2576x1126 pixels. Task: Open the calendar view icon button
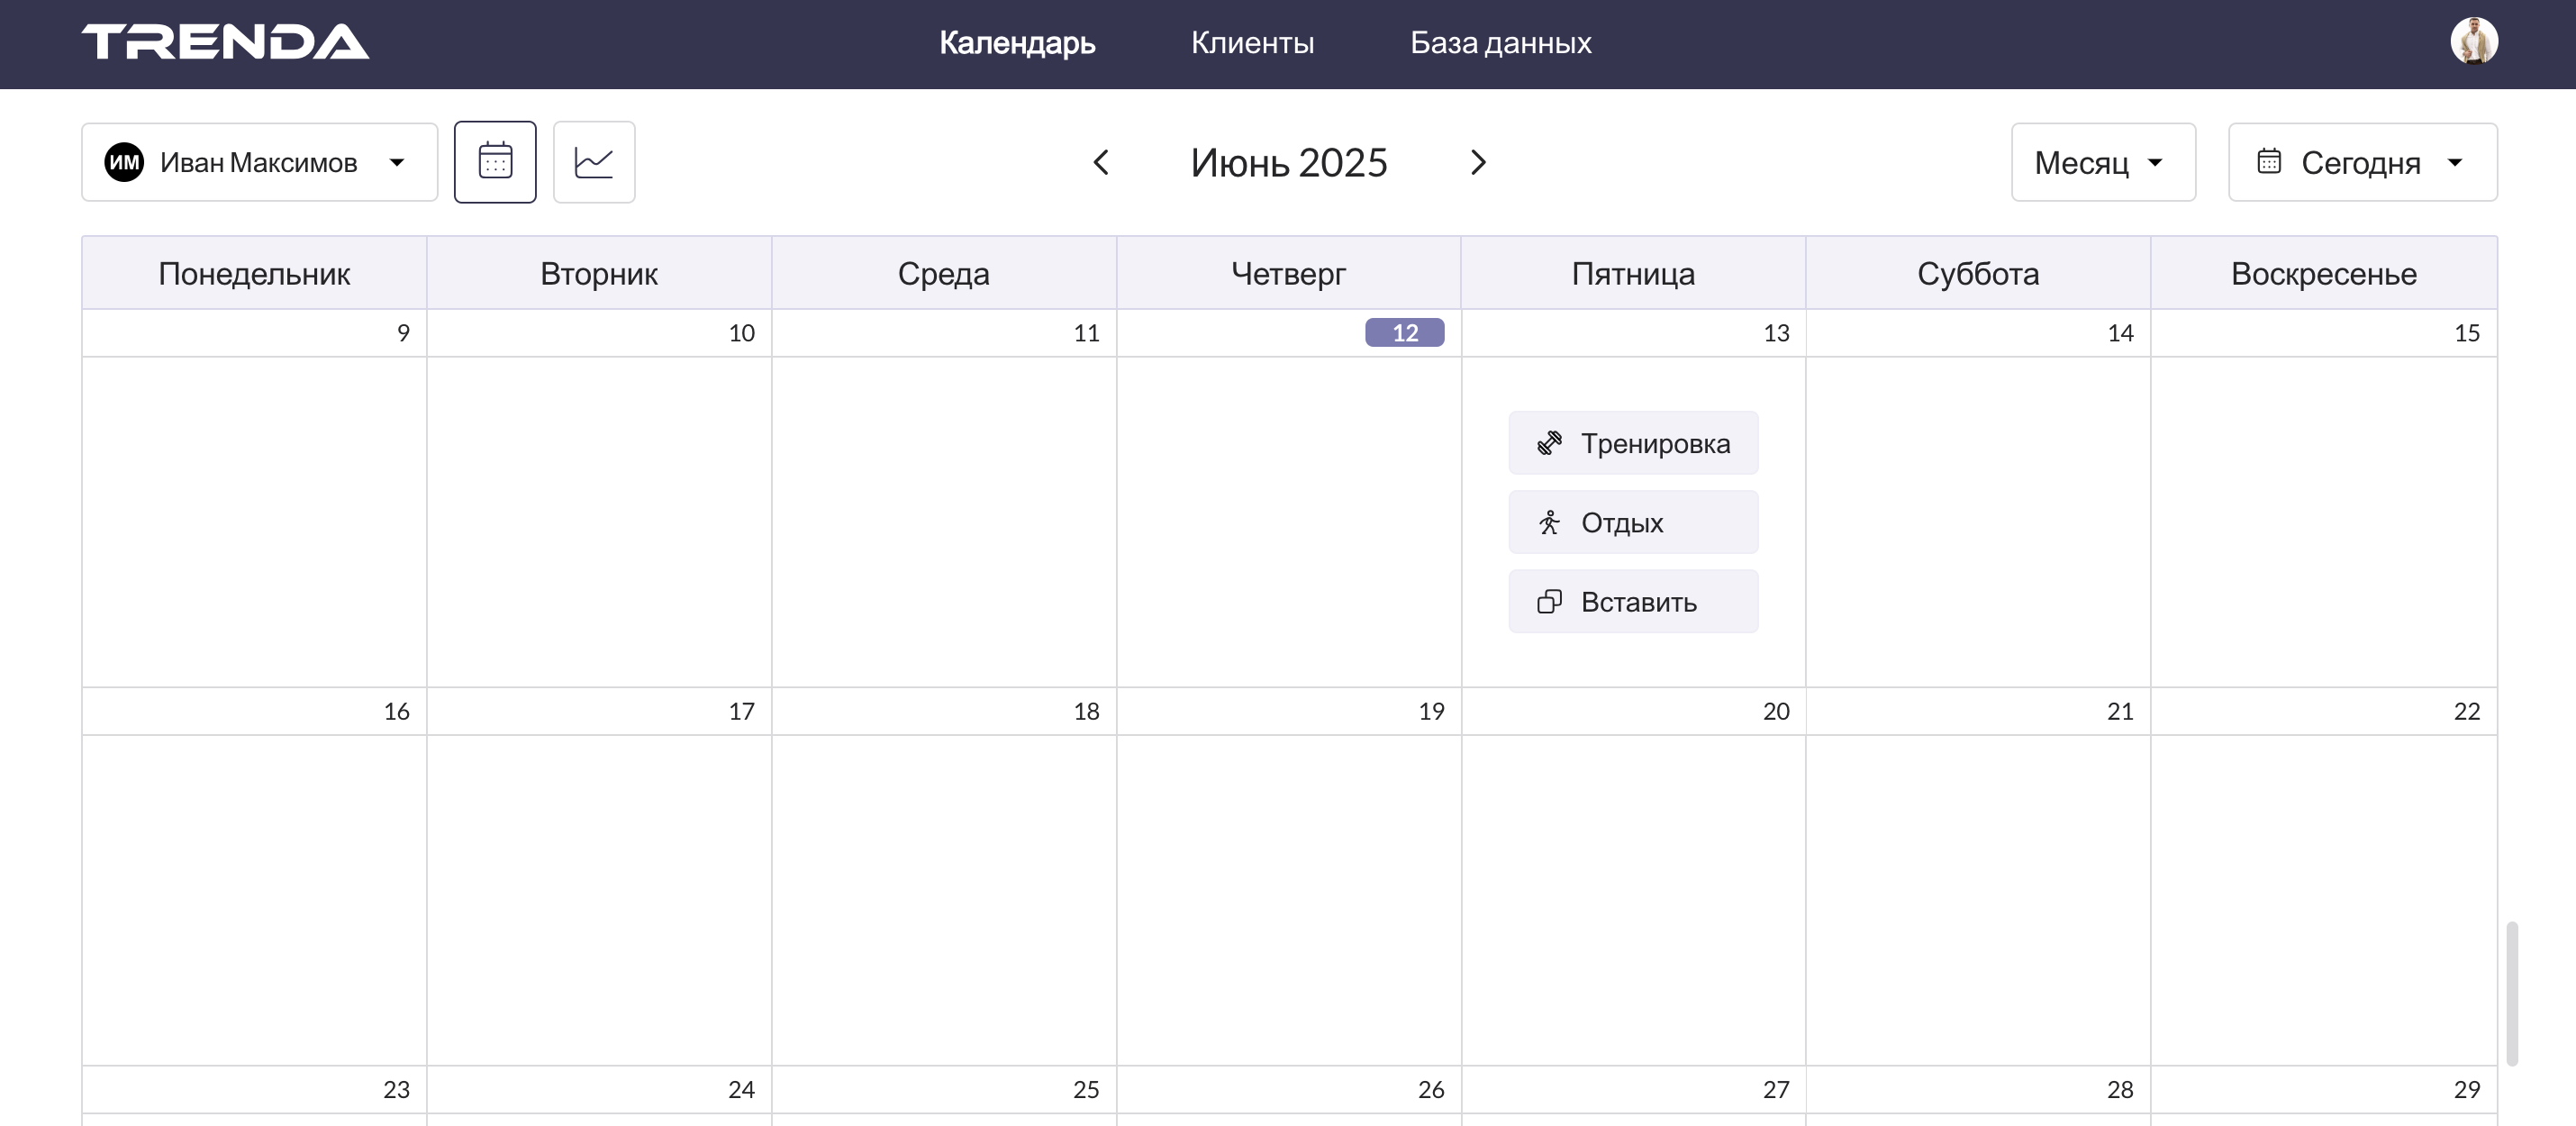tap(495, 162)
